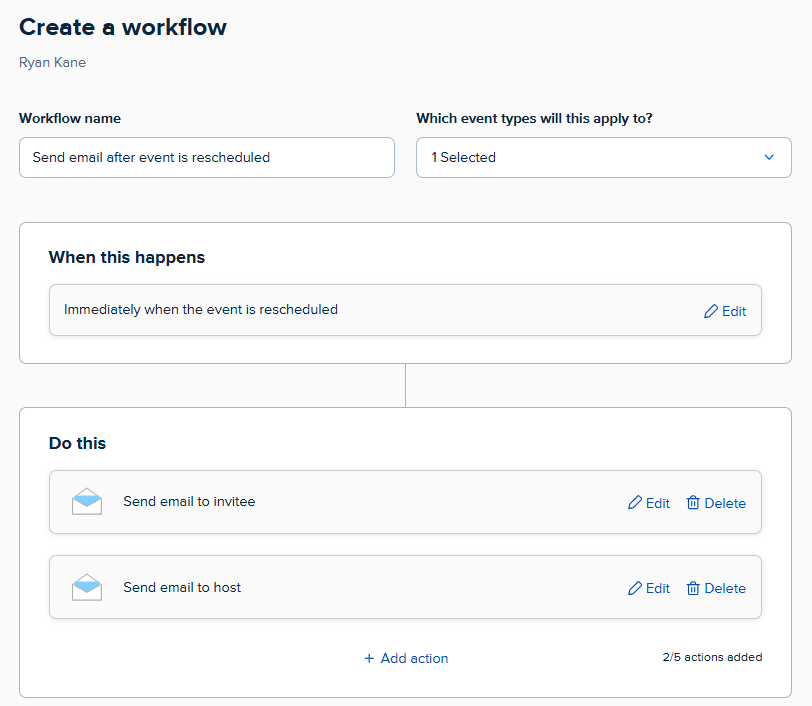Click the trash icon on the invitee action

693,503
